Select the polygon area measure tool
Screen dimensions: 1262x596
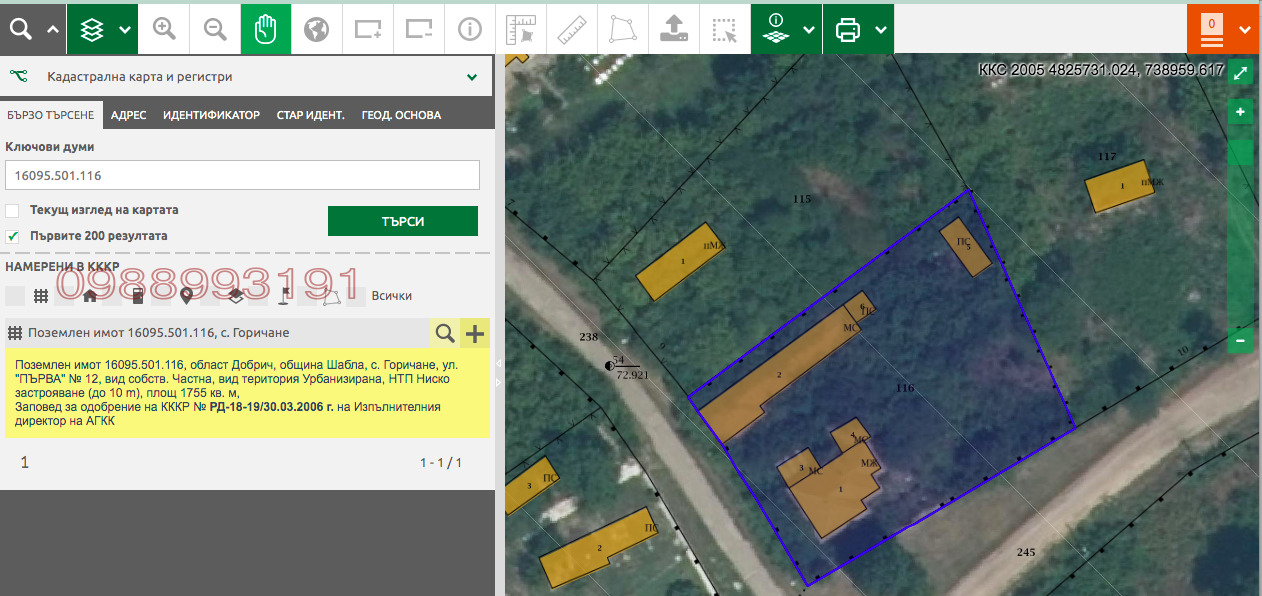[622, 29]
